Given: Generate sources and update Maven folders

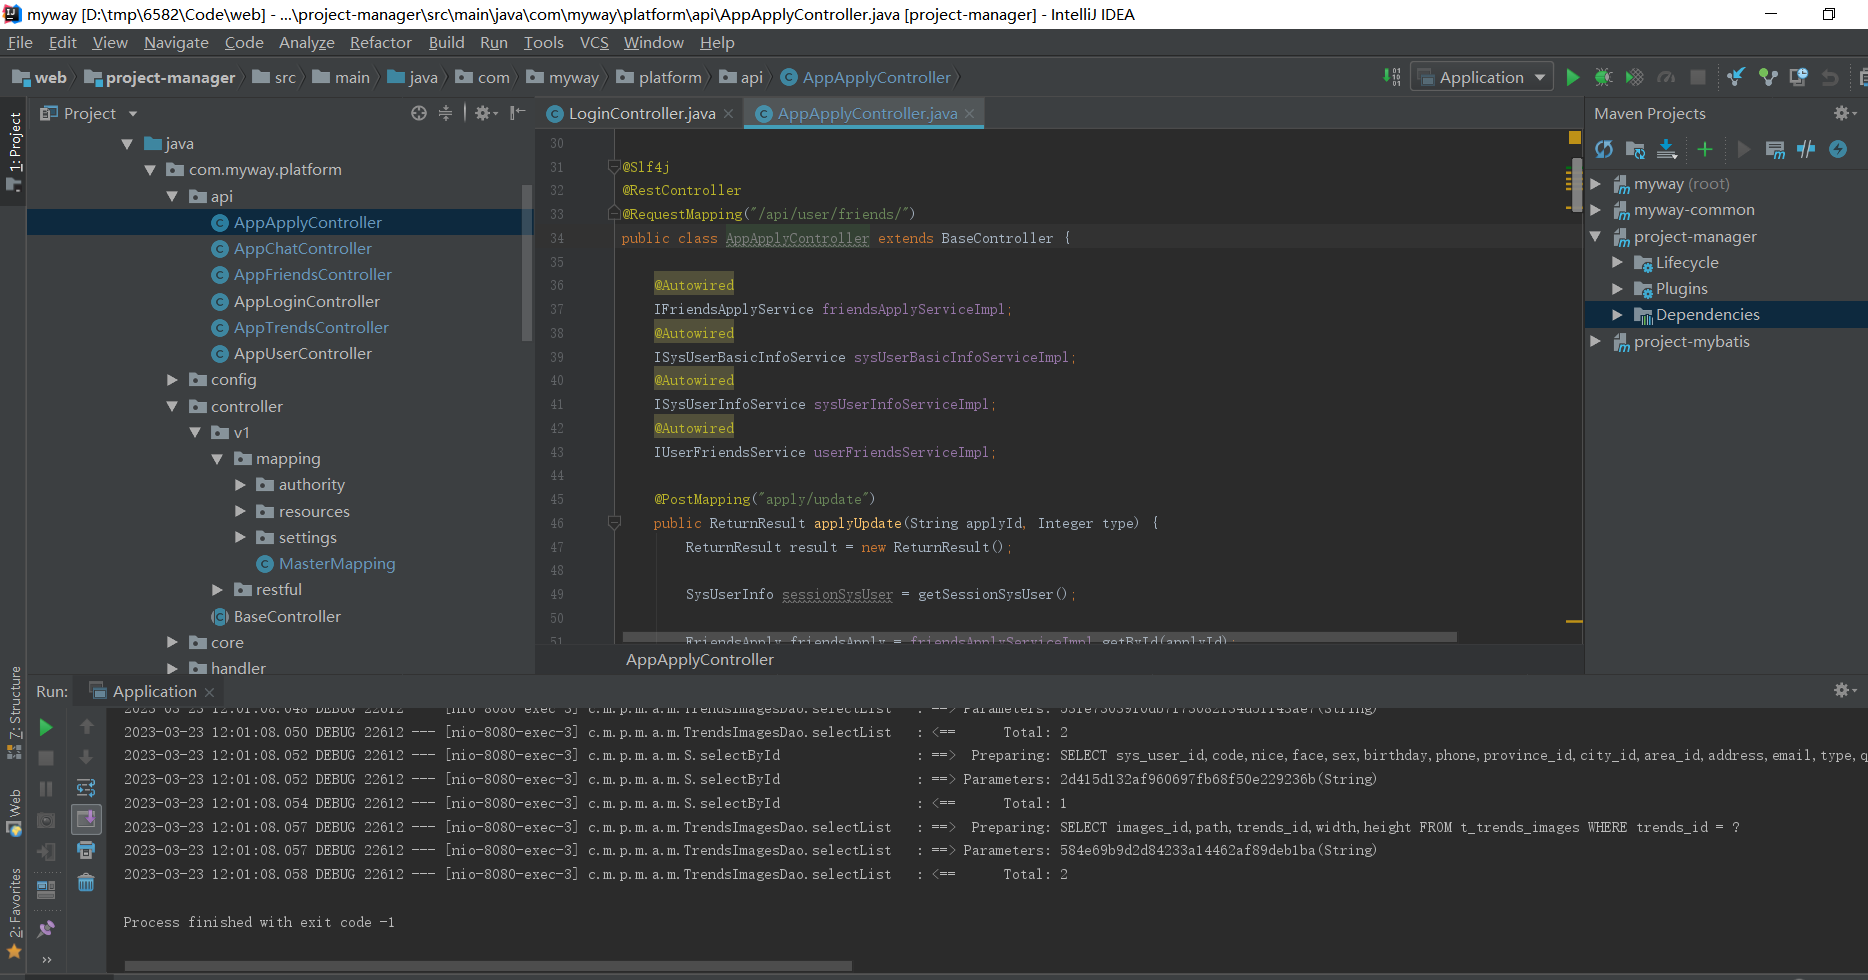Looking at the screenshot, I should point(1635,149).
